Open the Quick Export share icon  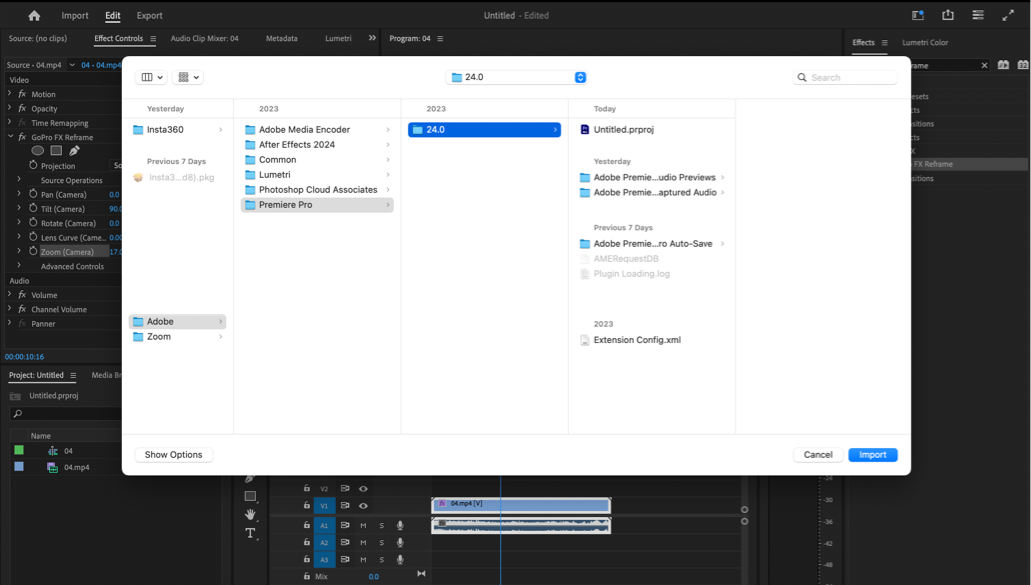[947, 16]
